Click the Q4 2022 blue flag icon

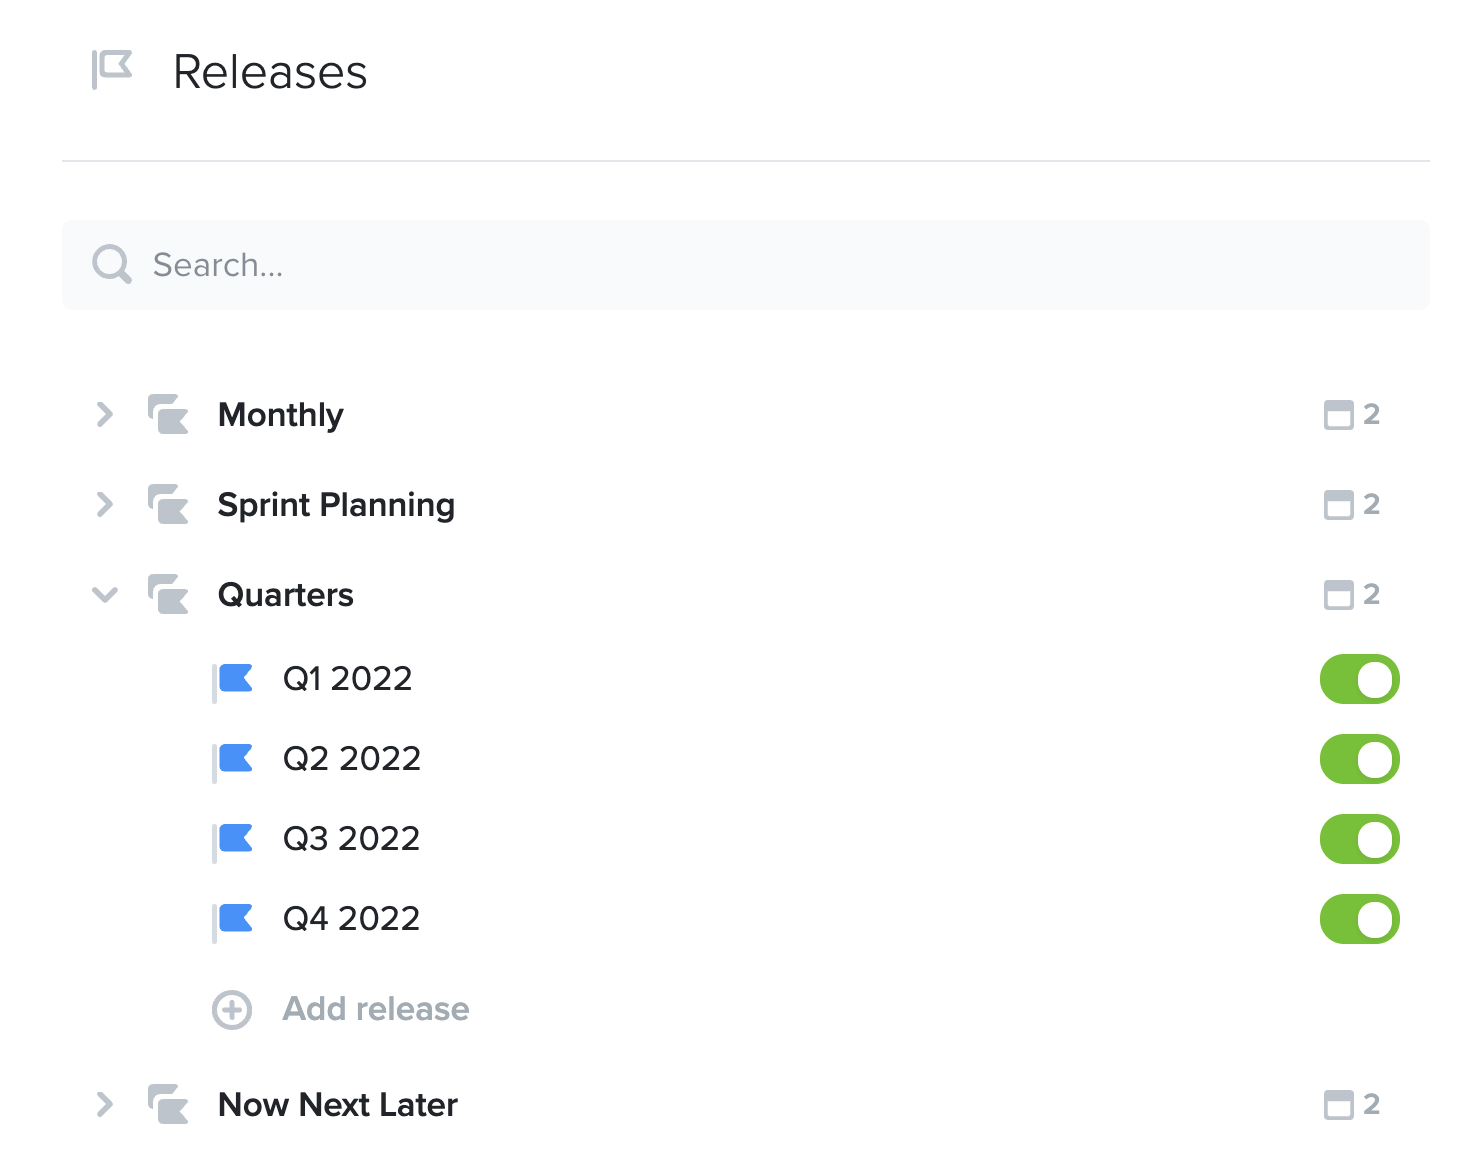(x=233, y=921)
